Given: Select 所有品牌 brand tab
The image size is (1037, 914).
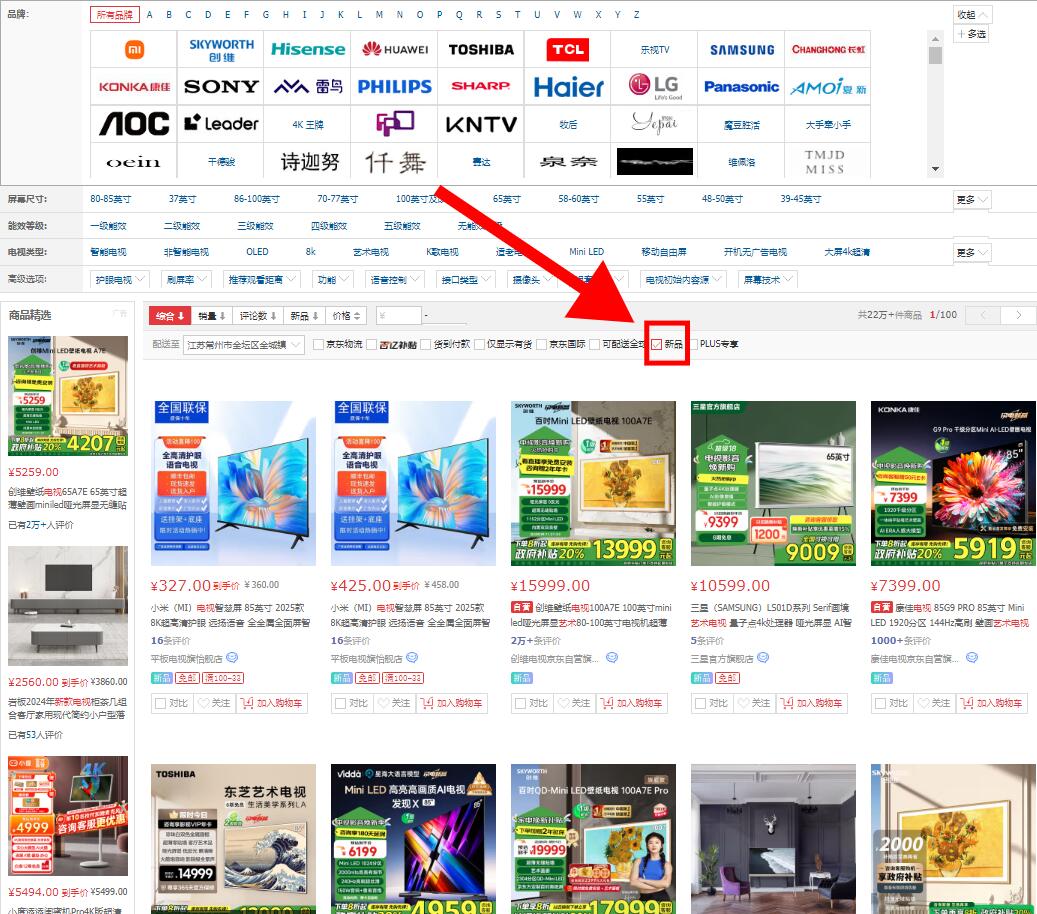Looking at the screenshot, I should tap(114, 15).
